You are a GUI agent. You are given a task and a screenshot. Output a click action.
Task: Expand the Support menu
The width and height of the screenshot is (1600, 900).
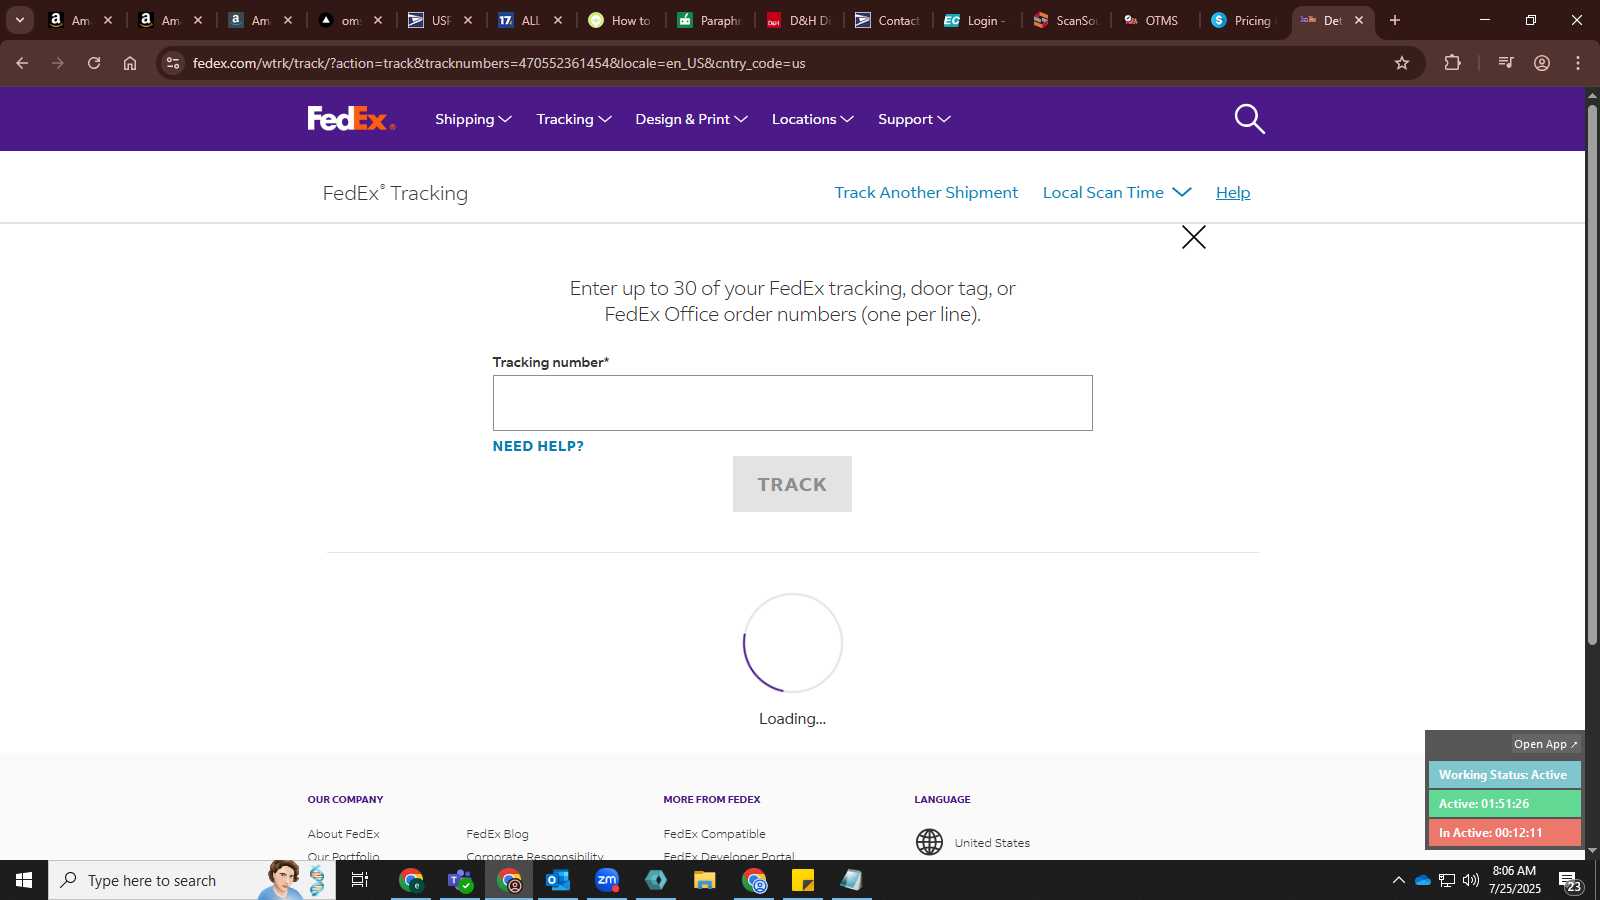(x=914, y=119)
